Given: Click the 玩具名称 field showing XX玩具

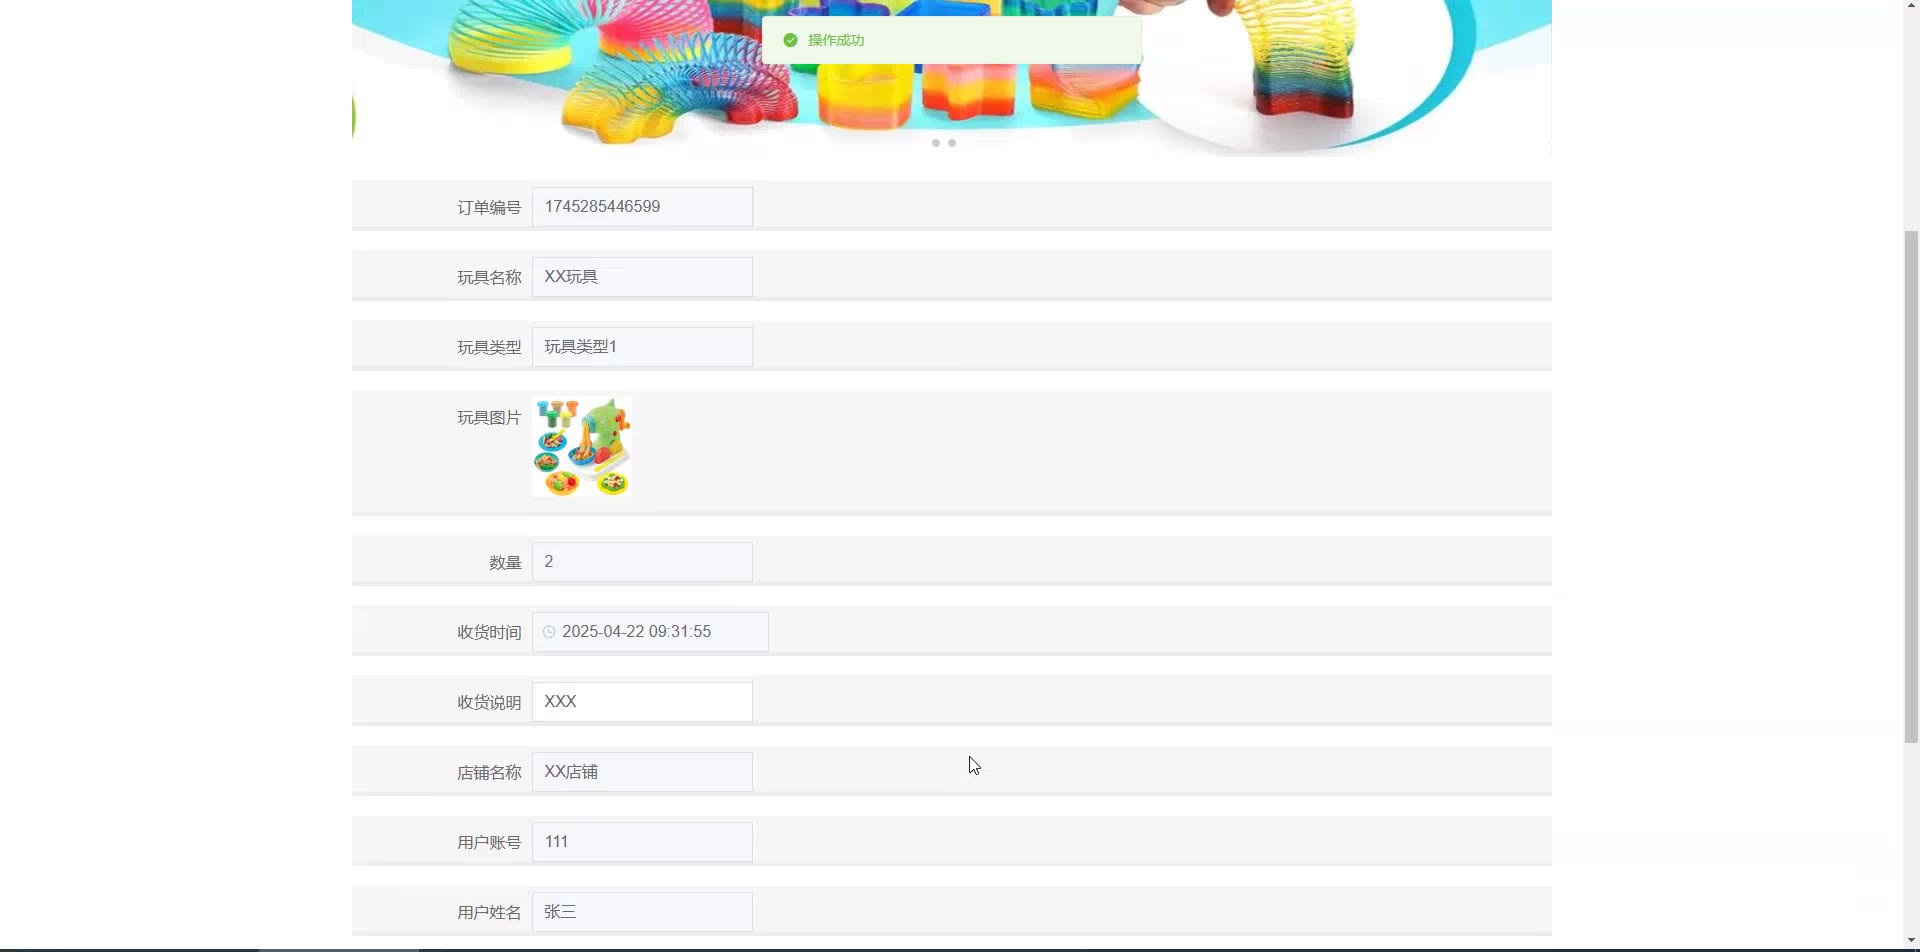Looking at the screenshot, I should click(642, 277).
